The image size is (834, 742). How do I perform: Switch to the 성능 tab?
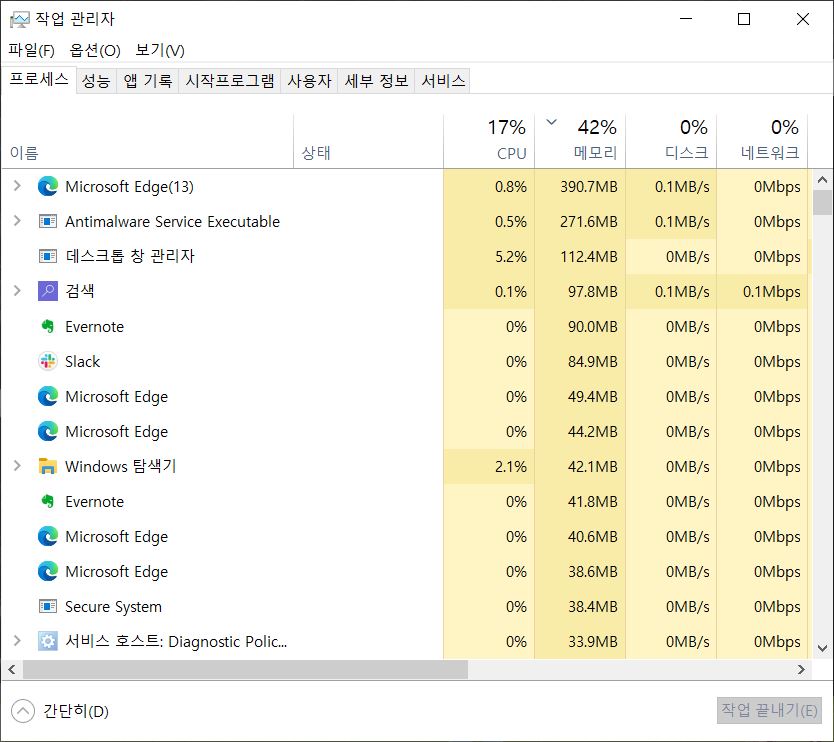[x=96, y=81]
